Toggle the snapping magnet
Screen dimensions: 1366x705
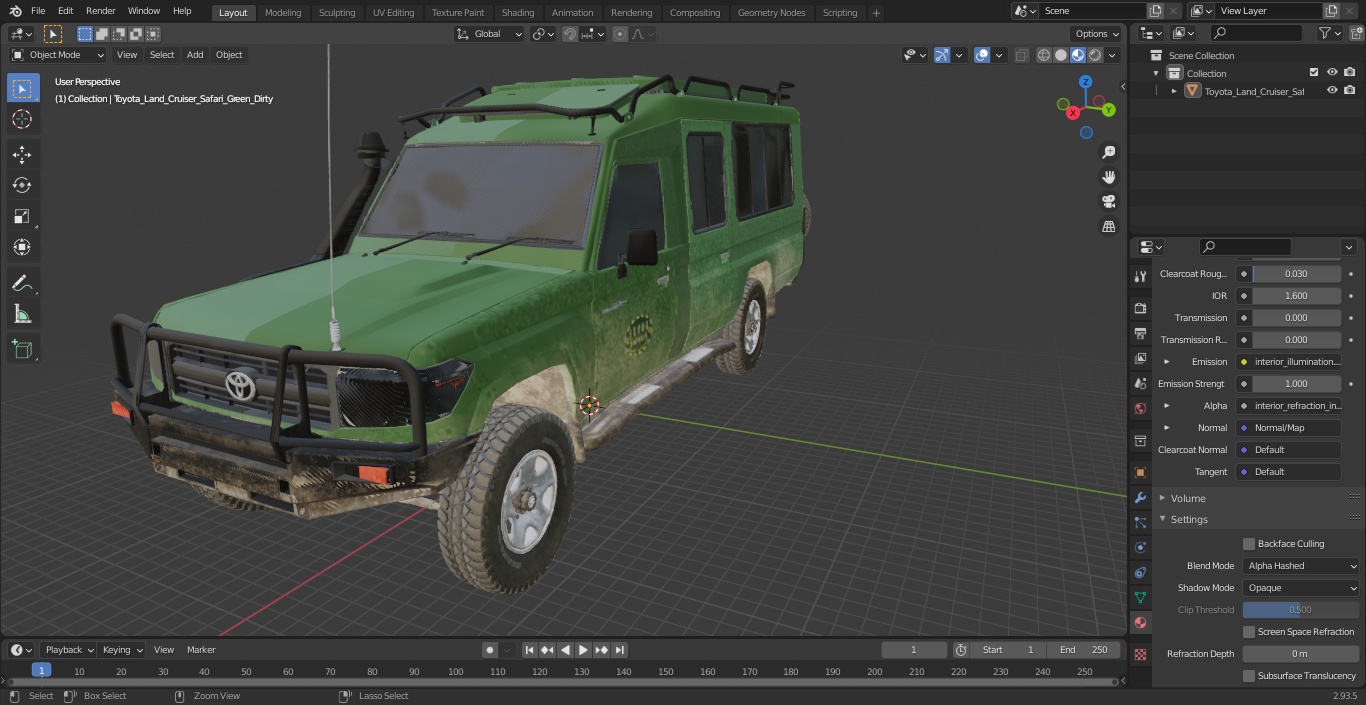tap(570, 34)
